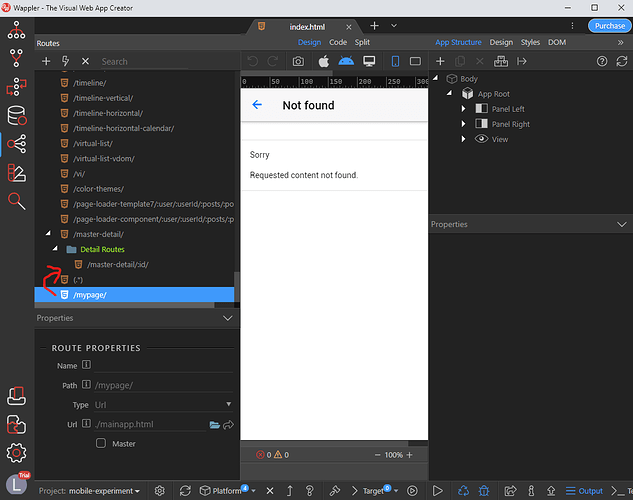Enable the Master checkbox
The image size is (633, 500).
[x=101, y=443]
